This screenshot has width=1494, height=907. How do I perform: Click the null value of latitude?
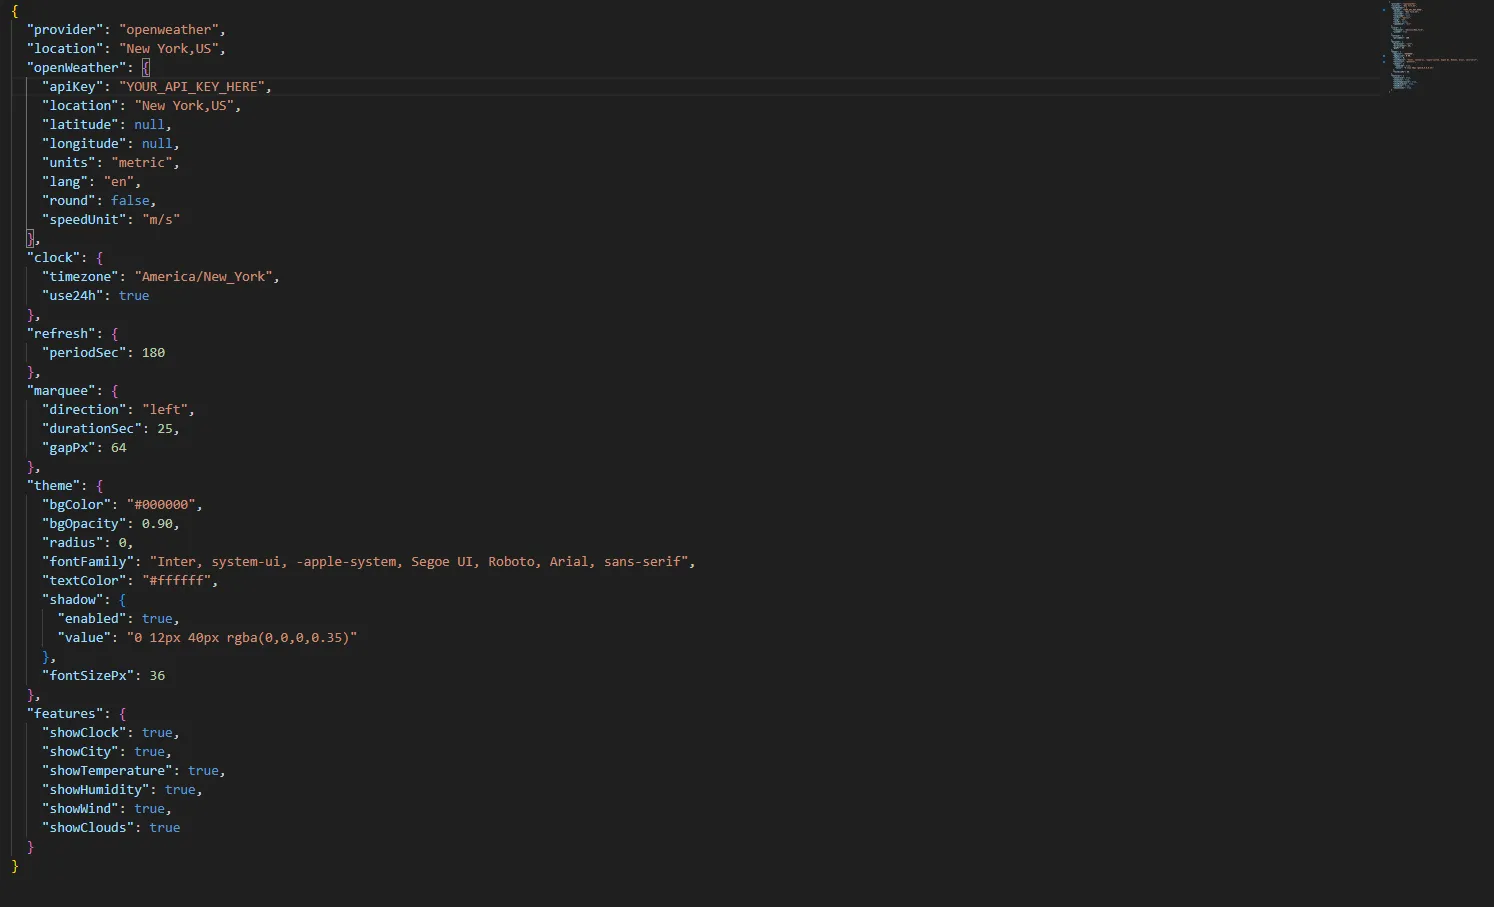click(150, 124)
